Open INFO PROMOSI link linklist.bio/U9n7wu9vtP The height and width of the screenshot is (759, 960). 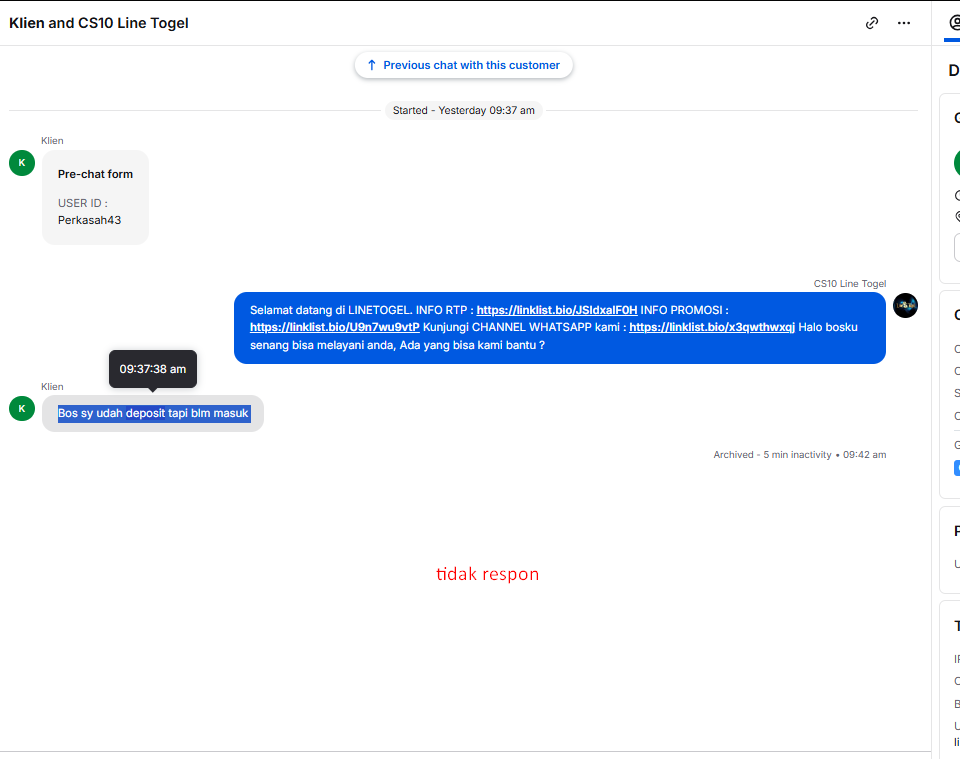pos(335,327)
